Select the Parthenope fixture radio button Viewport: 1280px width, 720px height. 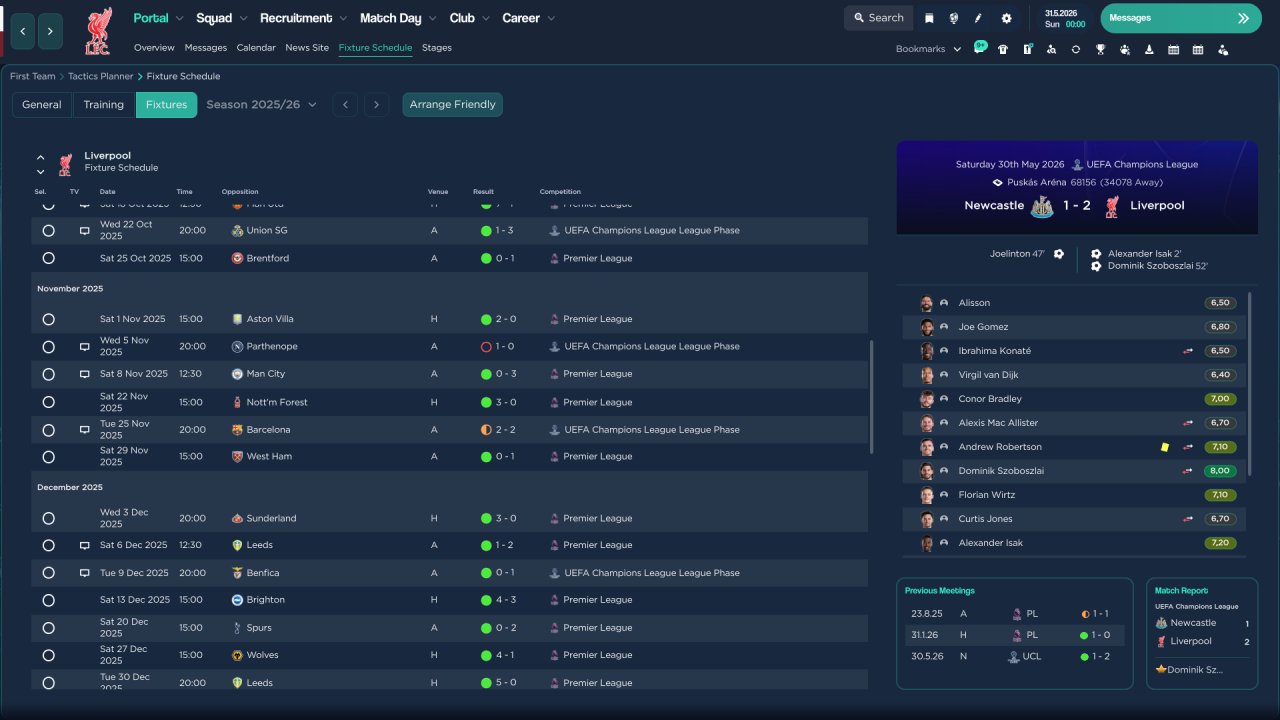(x=48, y=347)
